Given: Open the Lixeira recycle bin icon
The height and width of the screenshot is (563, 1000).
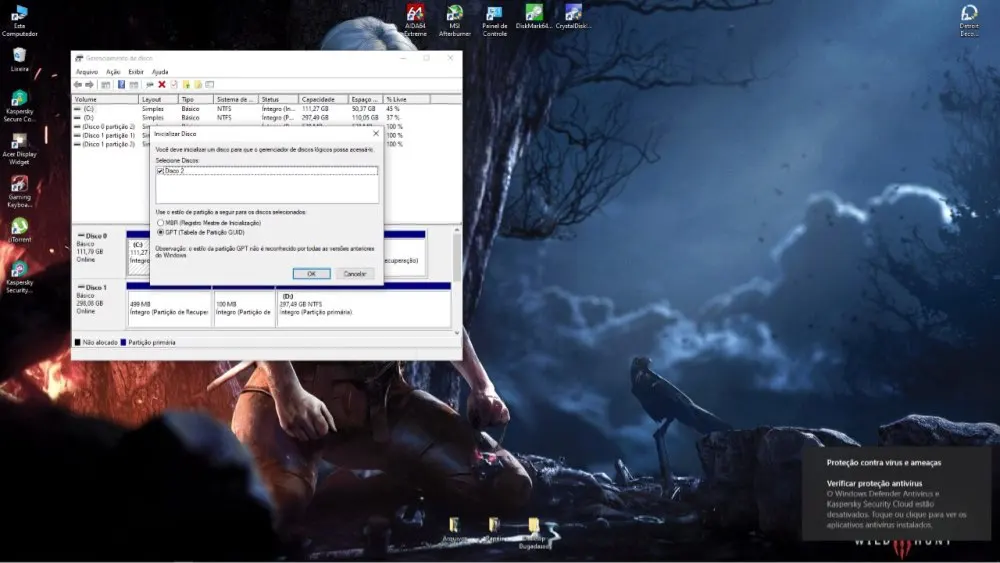Looking at the screenshot, I should click(19, 61).
